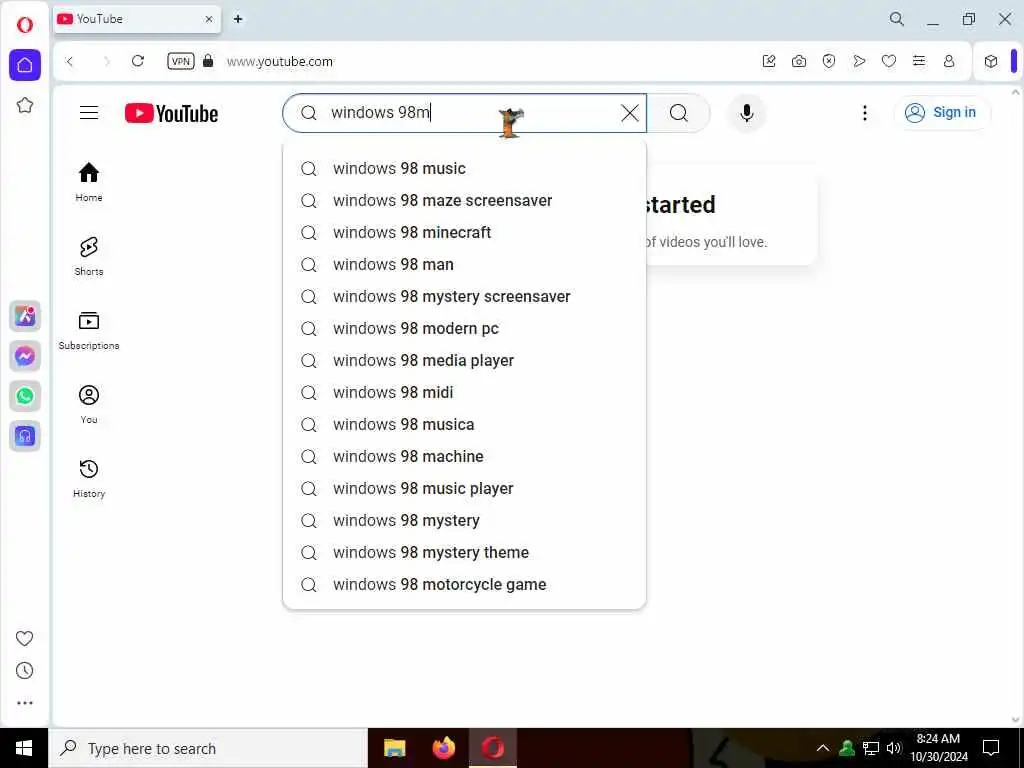The width and height of the screenshot is (1024, 768).
Task: Open Pinboards heart icon in sidebar
Action: tap(25, 638)
